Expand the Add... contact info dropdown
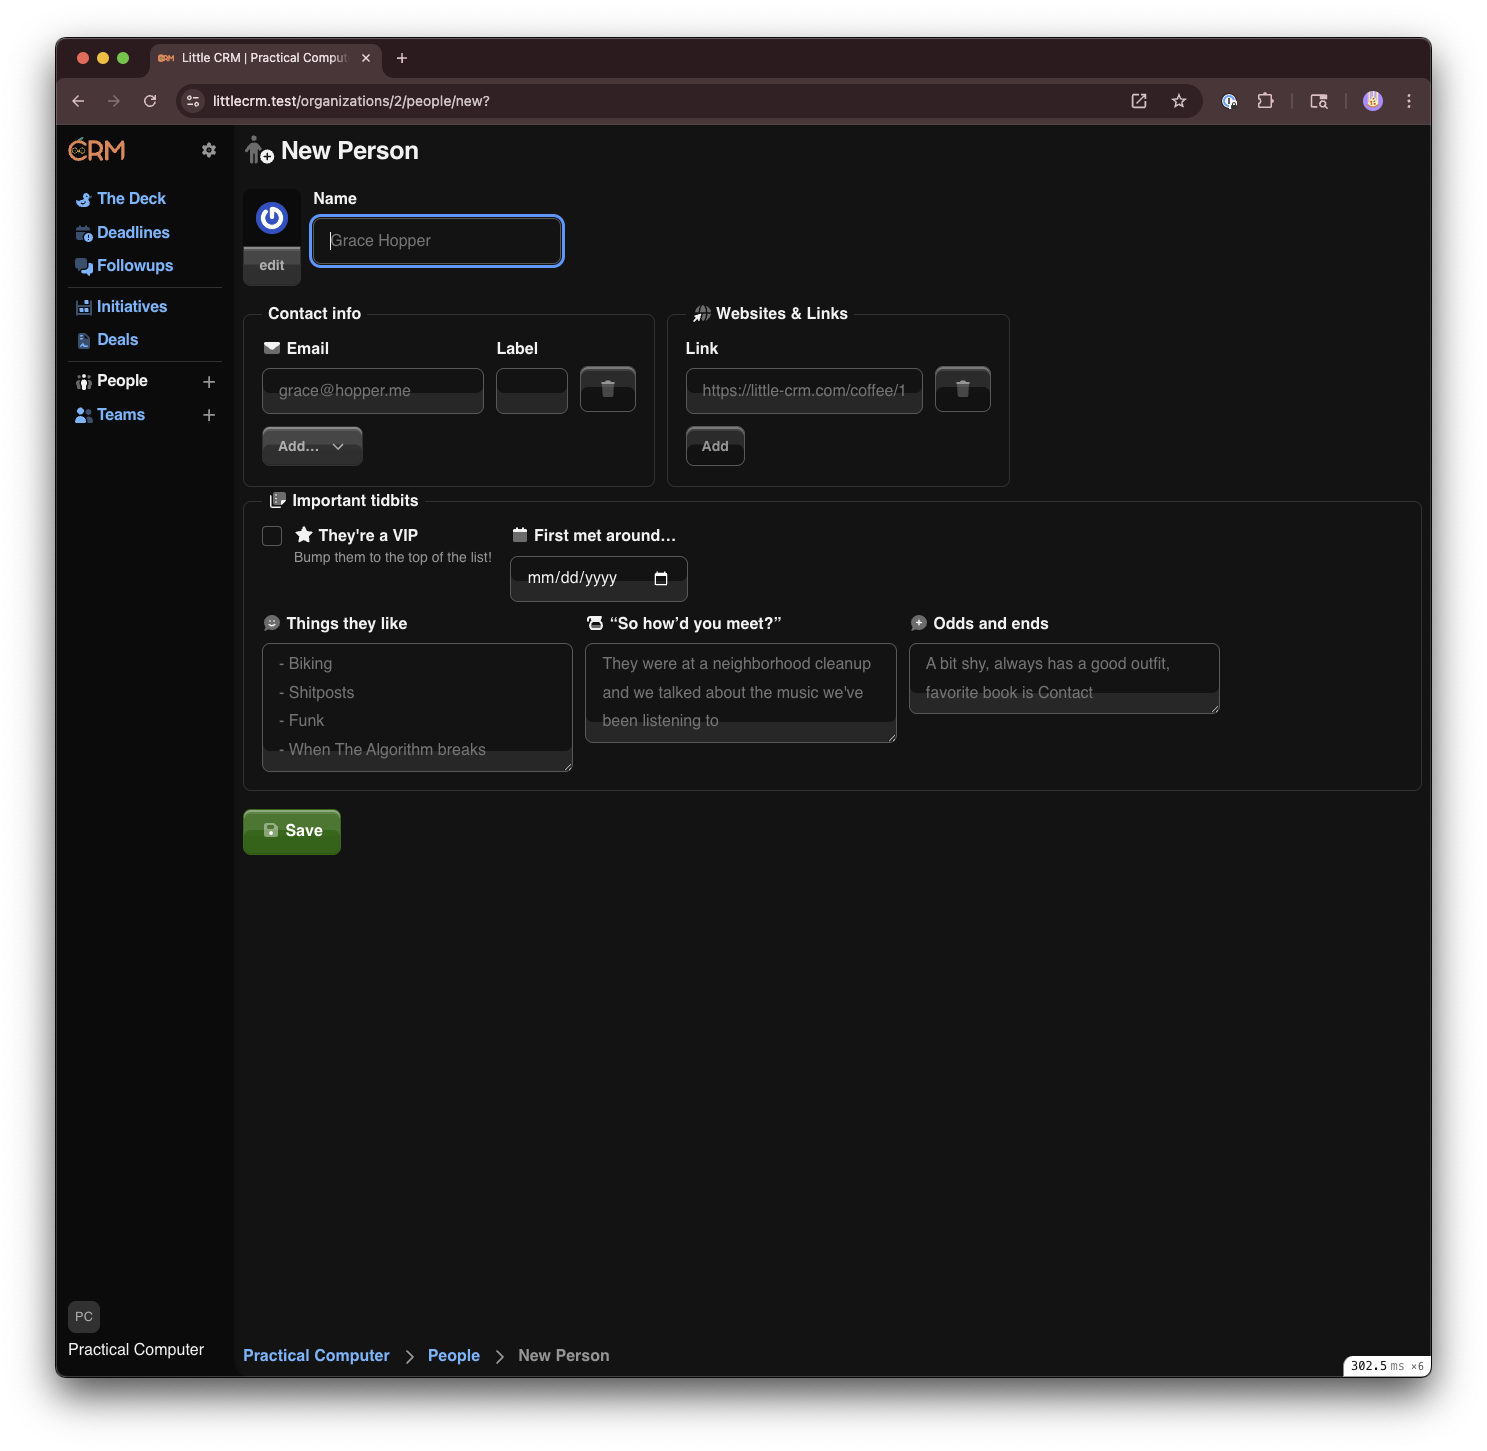 pos(312,446)
